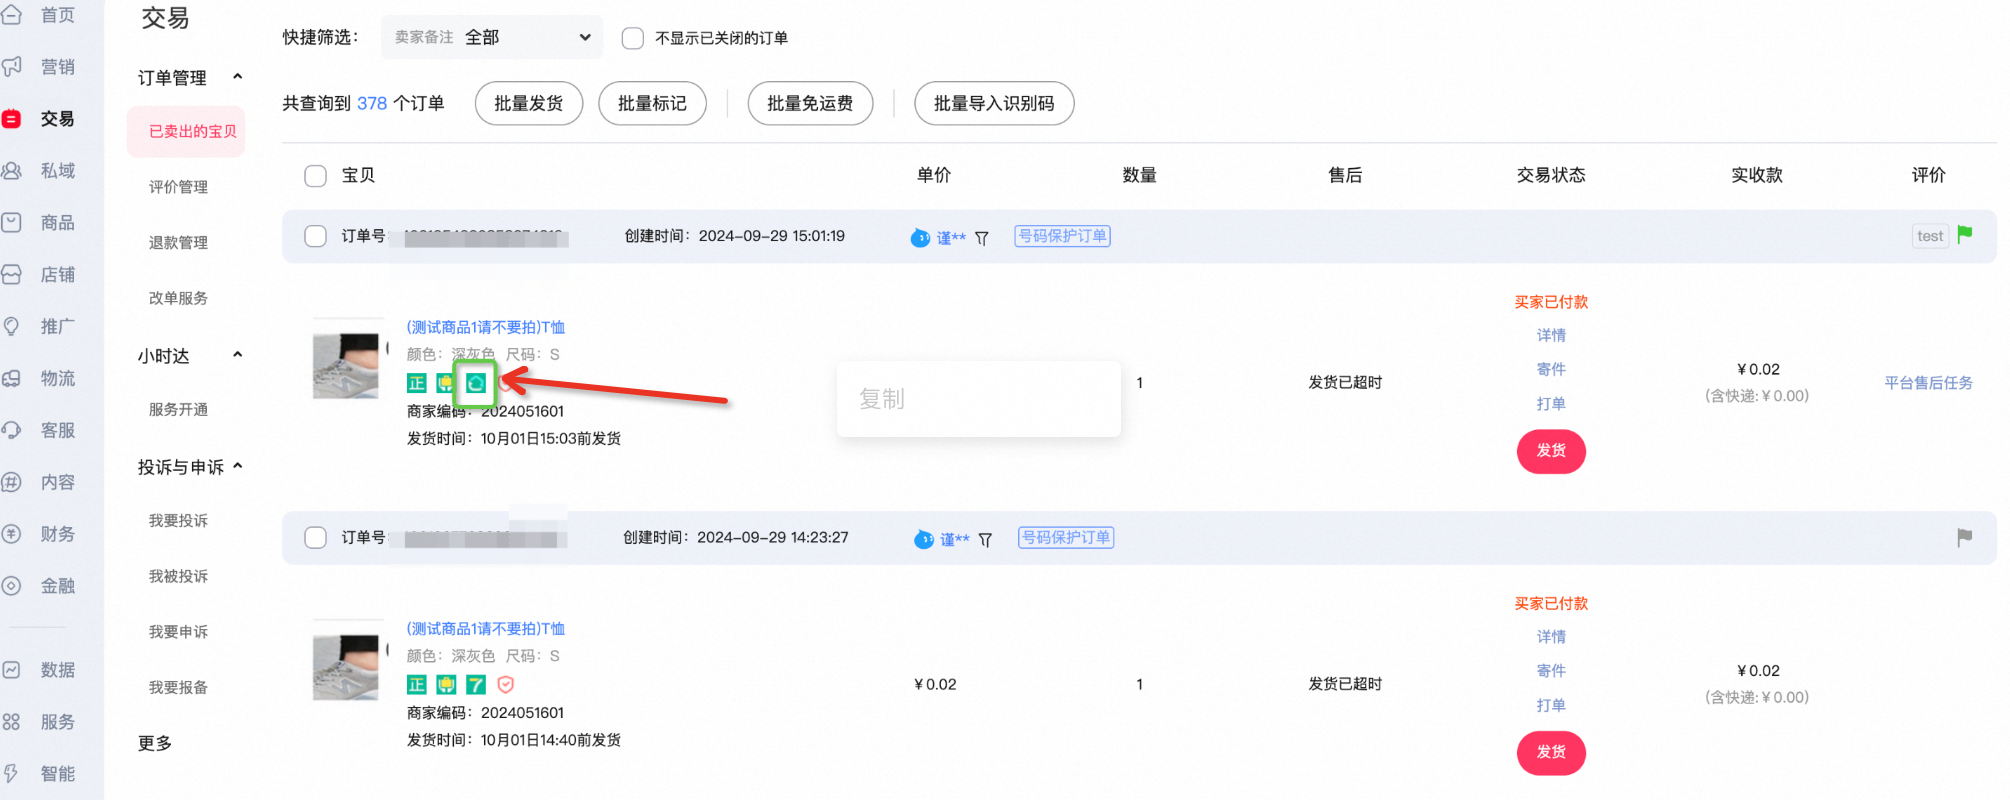Click 寄件 link of second order

[x=1551, y=671]
